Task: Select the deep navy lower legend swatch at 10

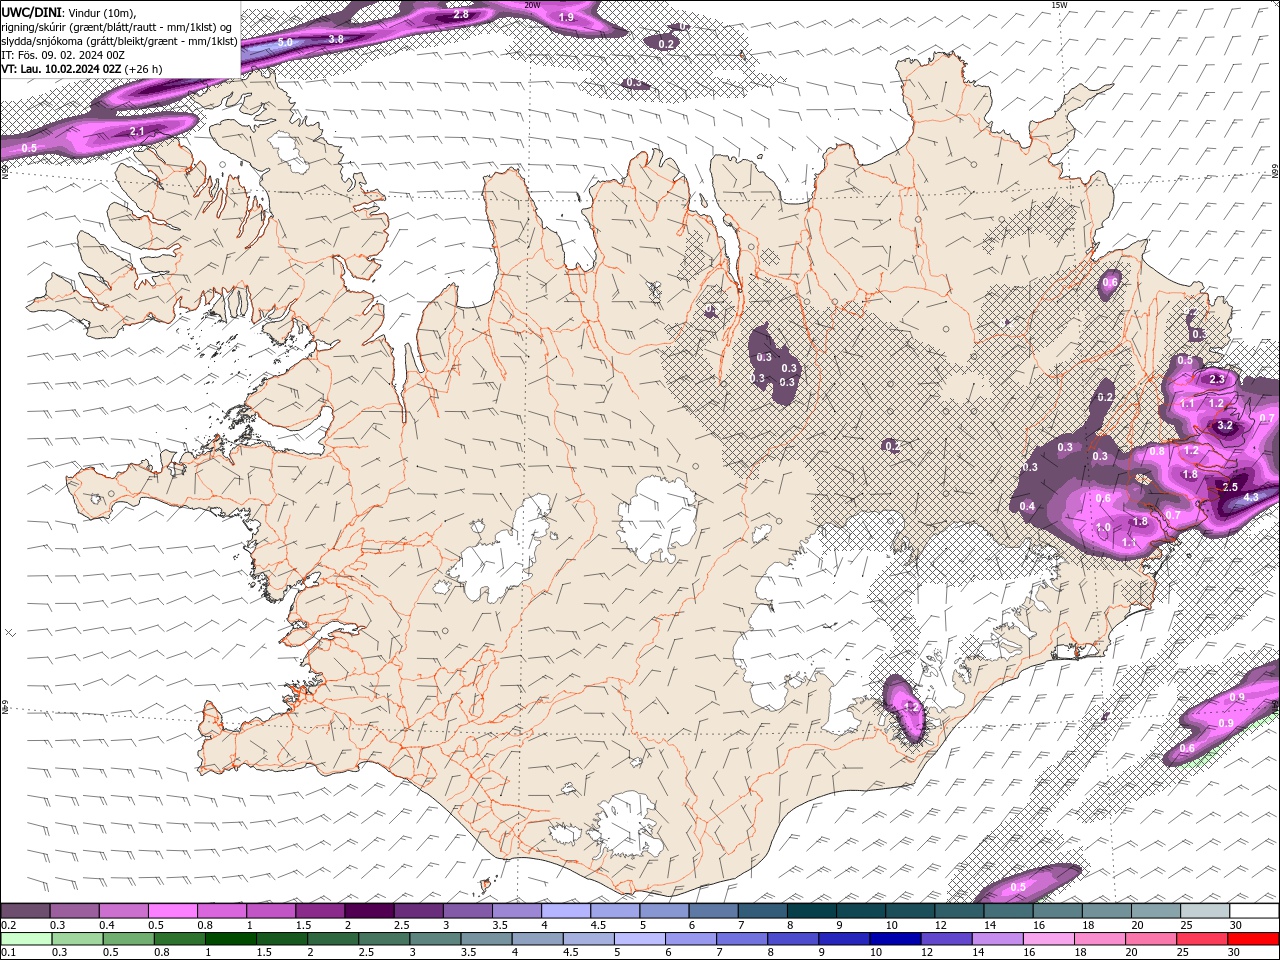Action: [x=895, y=939]
